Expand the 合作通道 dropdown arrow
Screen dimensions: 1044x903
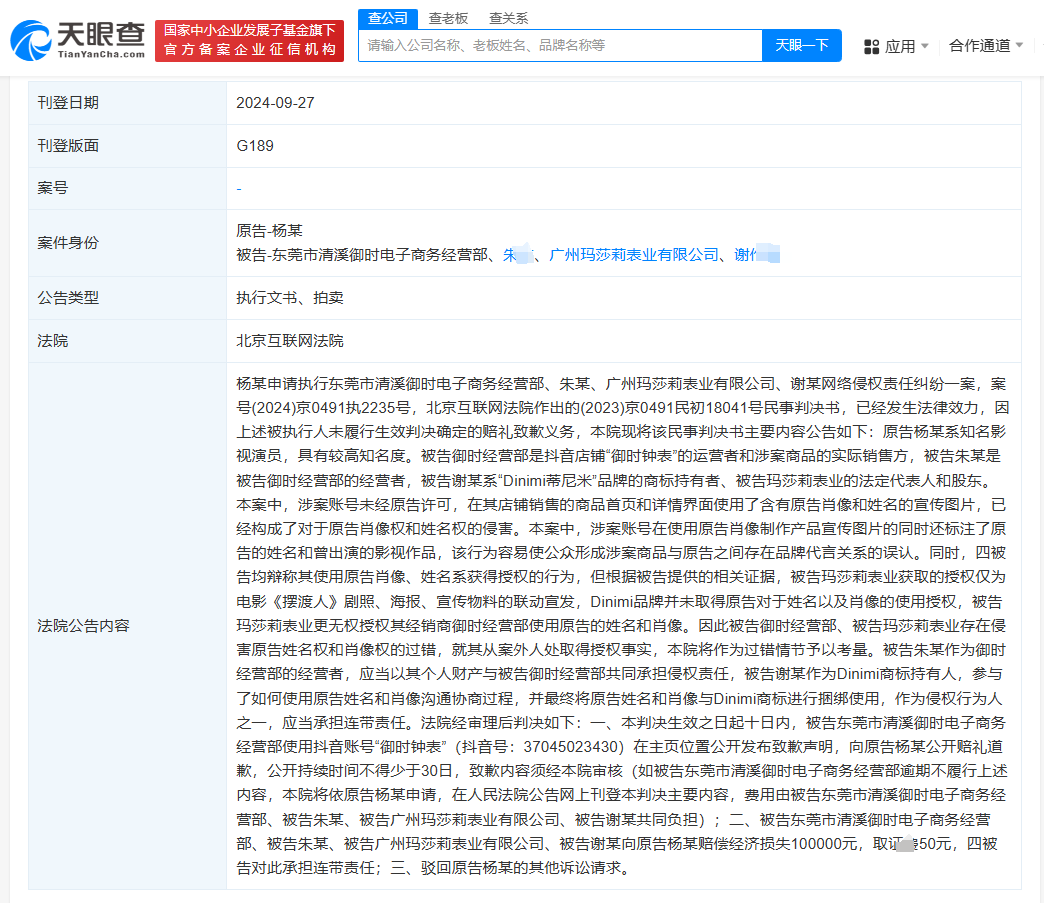1019,45
